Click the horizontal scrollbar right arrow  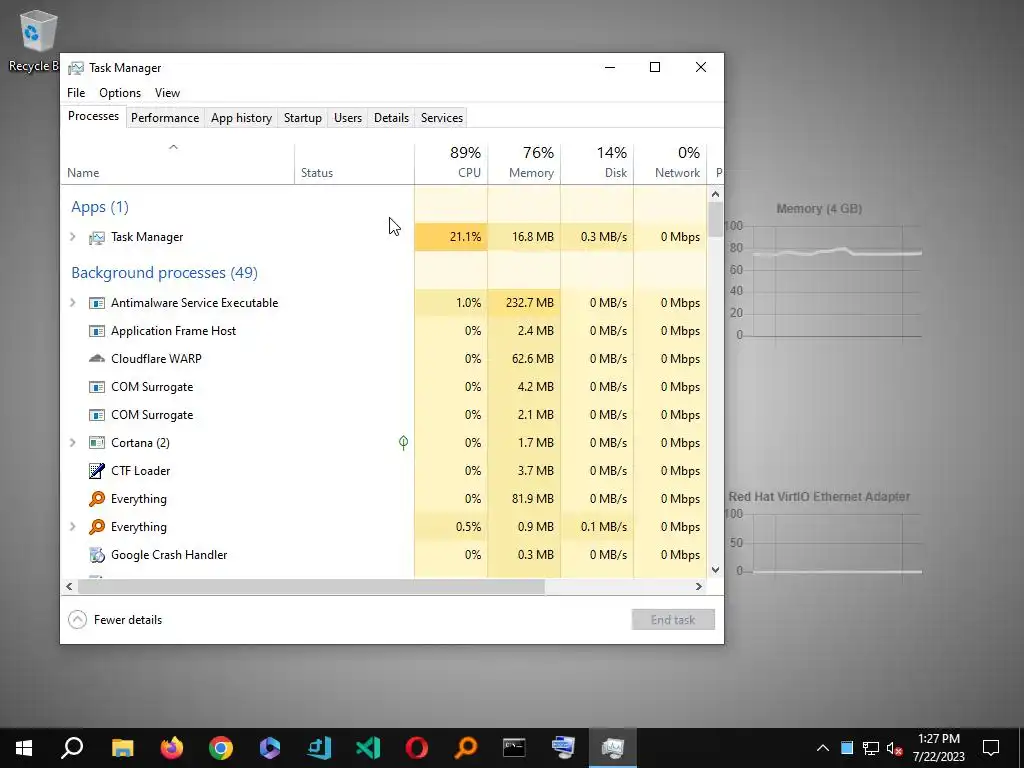(x=699, y=586)
